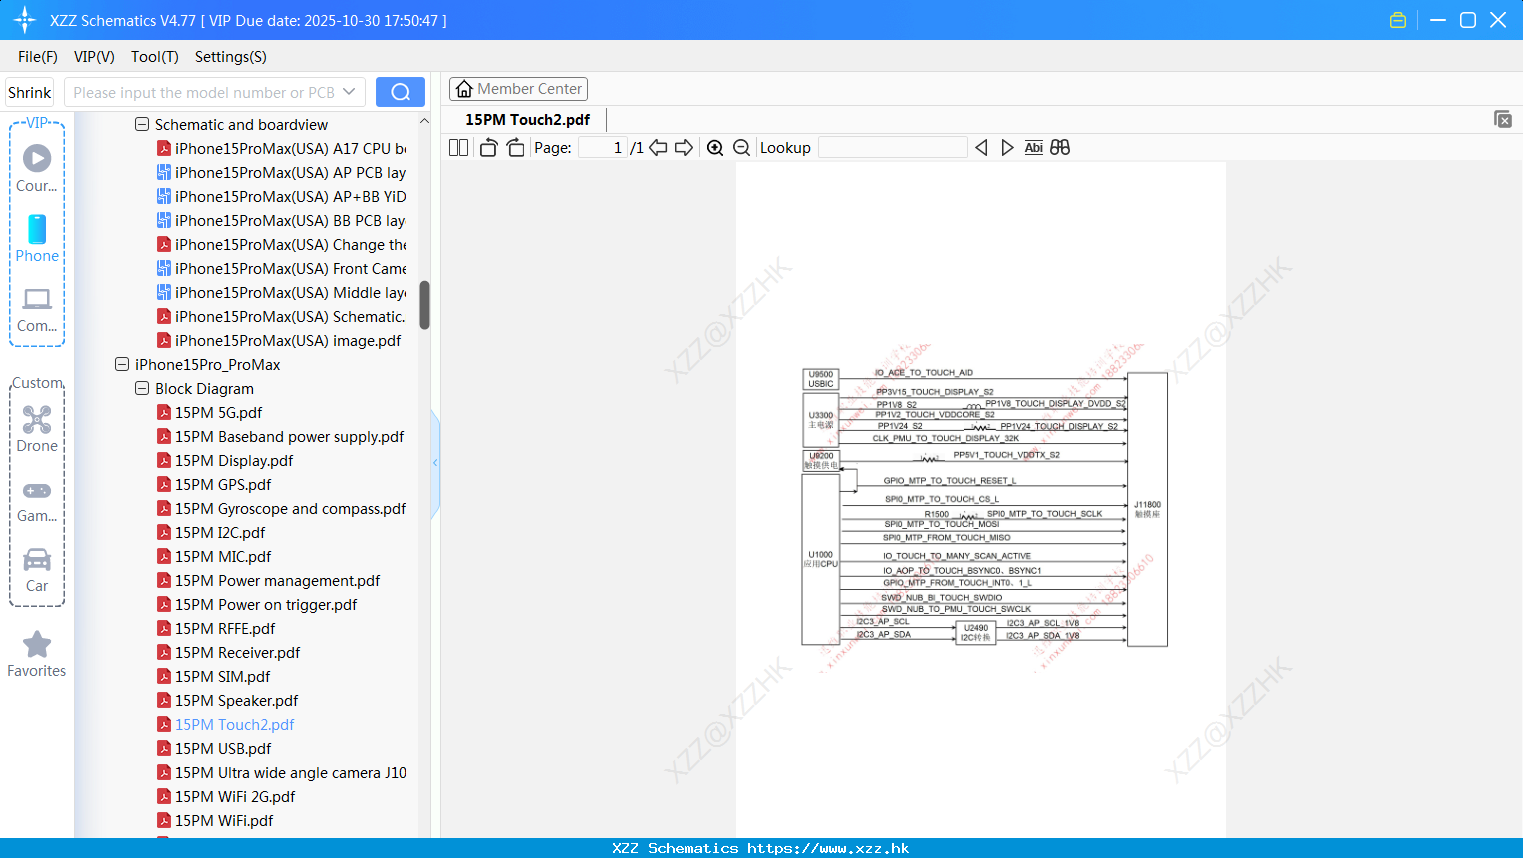
Task: Go to the previous page arrow
Action: point(658,148)
